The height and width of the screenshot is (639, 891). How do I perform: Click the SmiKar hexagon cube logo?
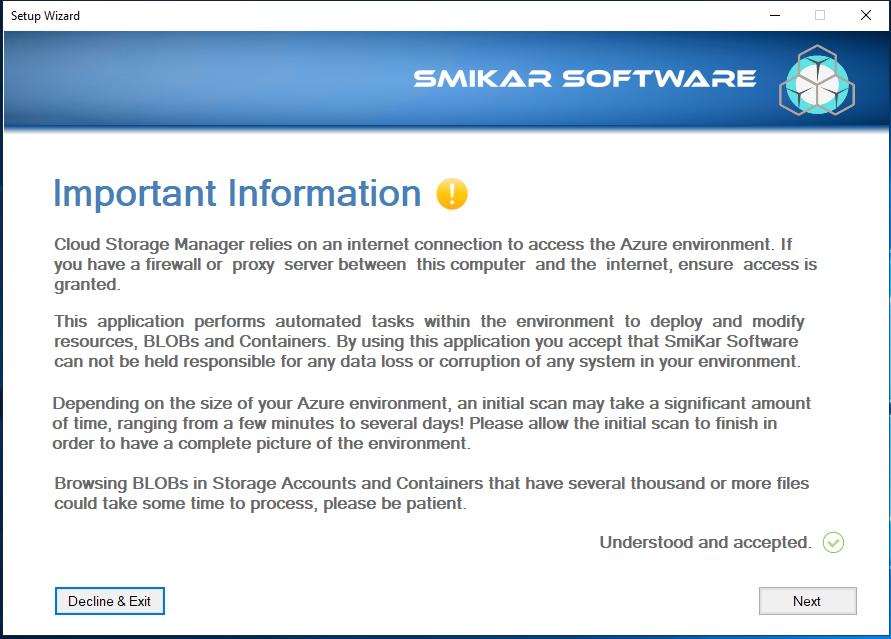pos(817,80)
